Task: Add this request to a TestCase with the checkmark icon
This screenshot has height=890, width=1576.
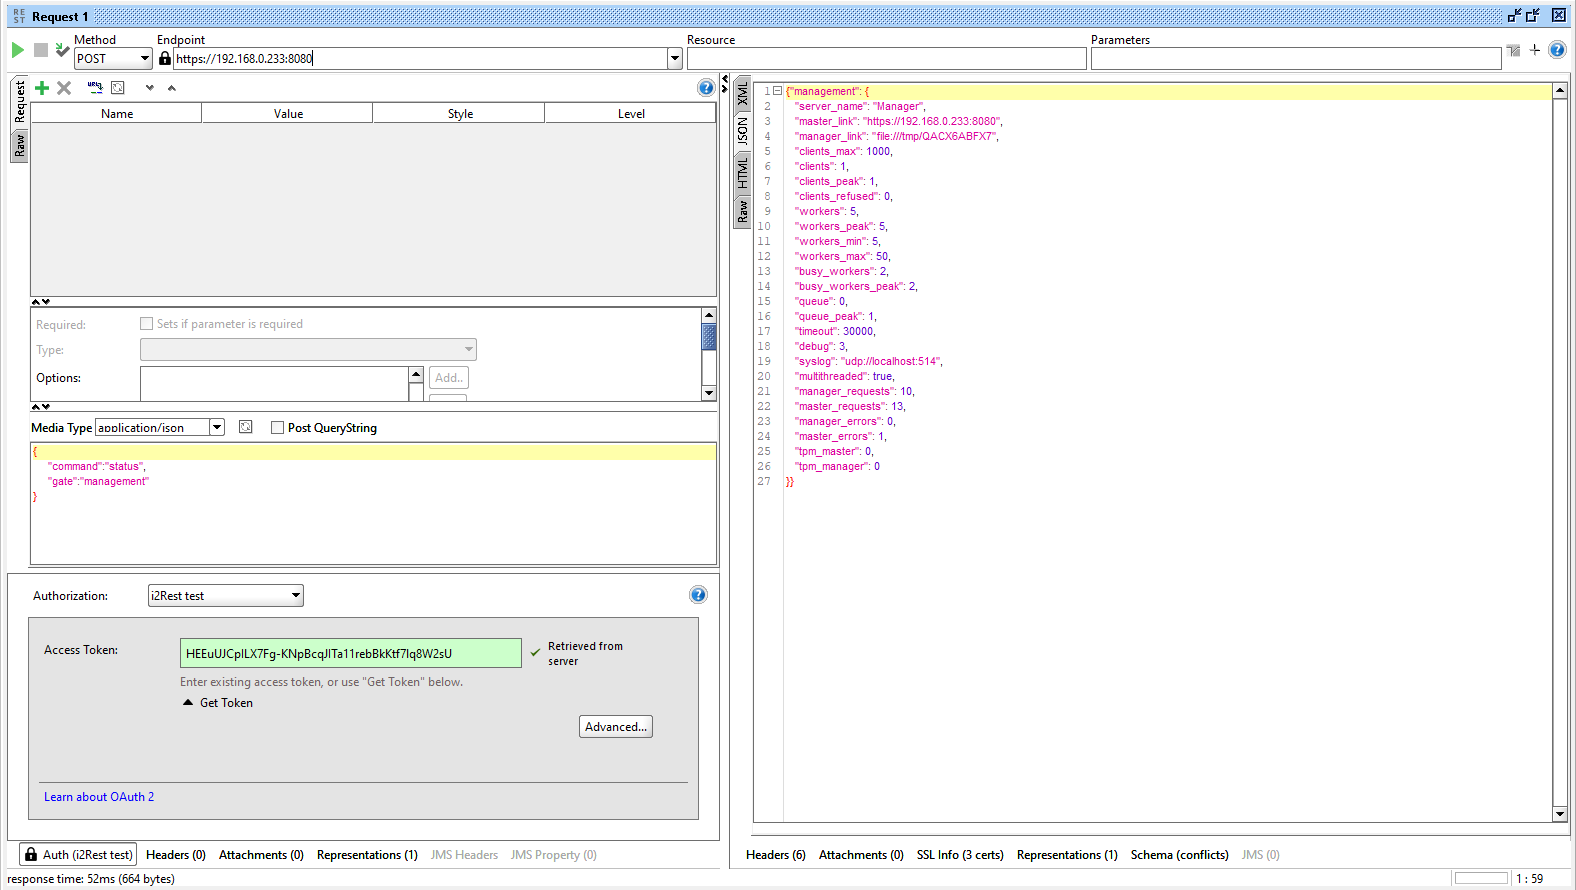Action: [x=62, y=50]
